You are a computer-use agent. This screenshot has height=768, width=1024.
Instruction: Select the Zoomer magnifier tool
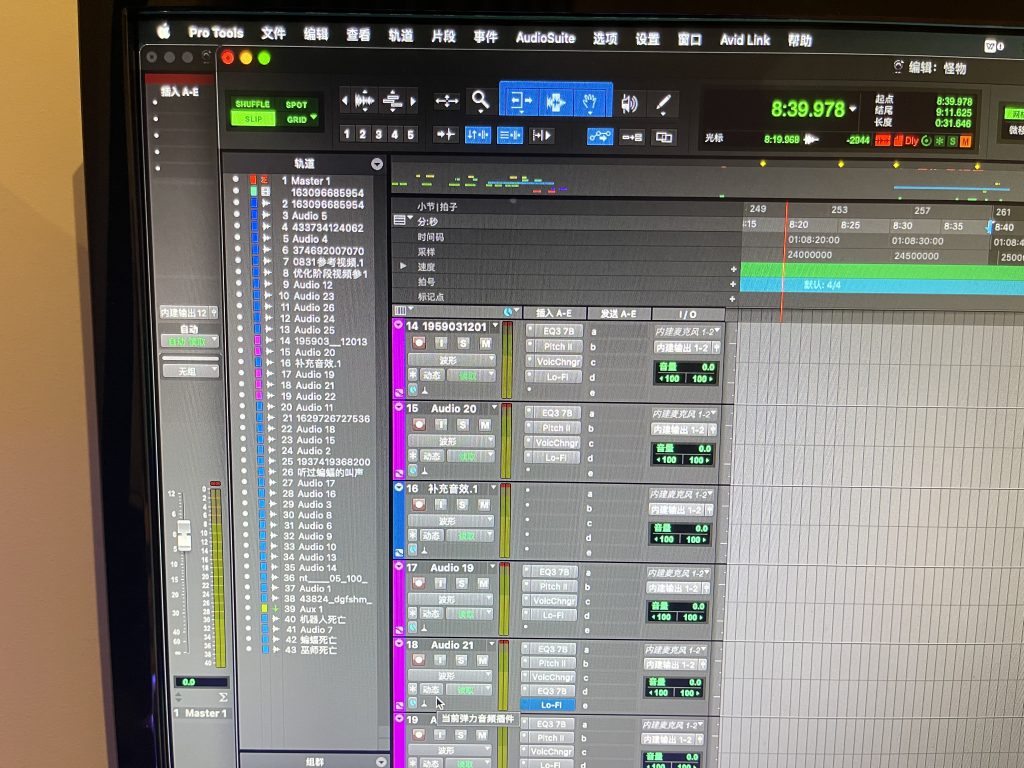click(481, 101)
